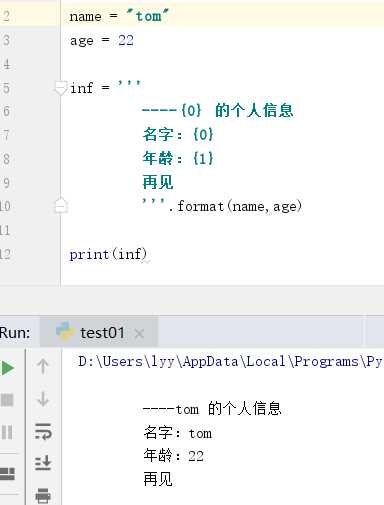The height and width of the screenshot is (505, 384).
Task: Click the Run panel label
Action: [x=15, y=333]
